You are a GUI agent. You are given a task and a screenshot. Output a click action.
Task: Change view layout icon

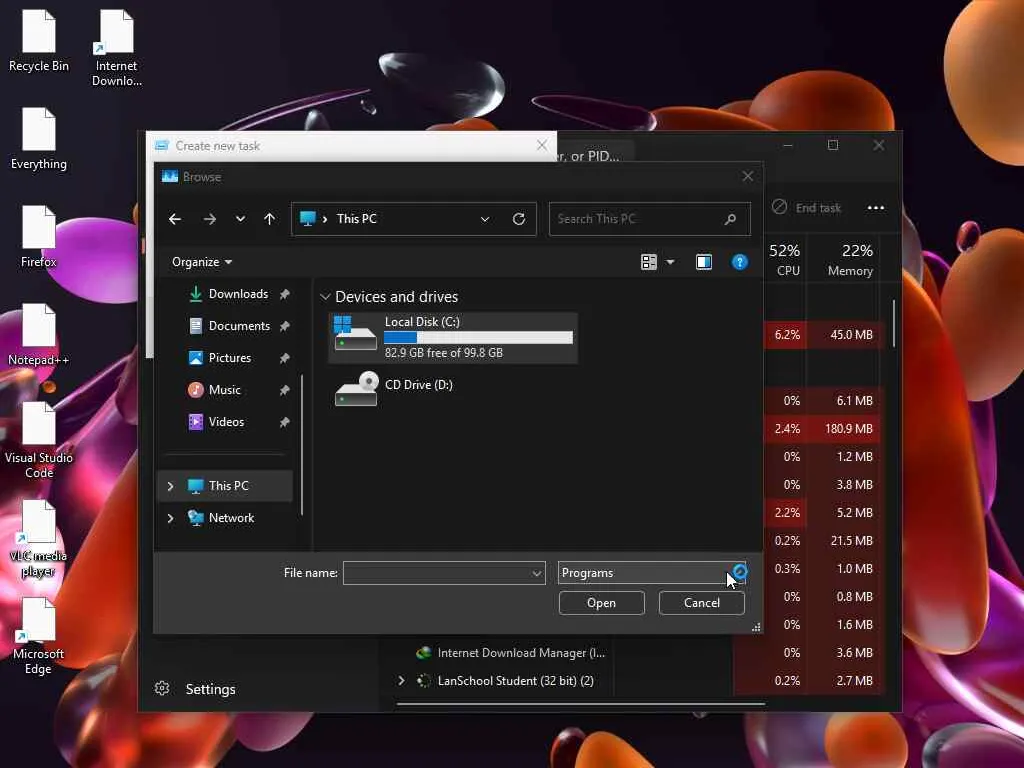(x=648, y=262)
